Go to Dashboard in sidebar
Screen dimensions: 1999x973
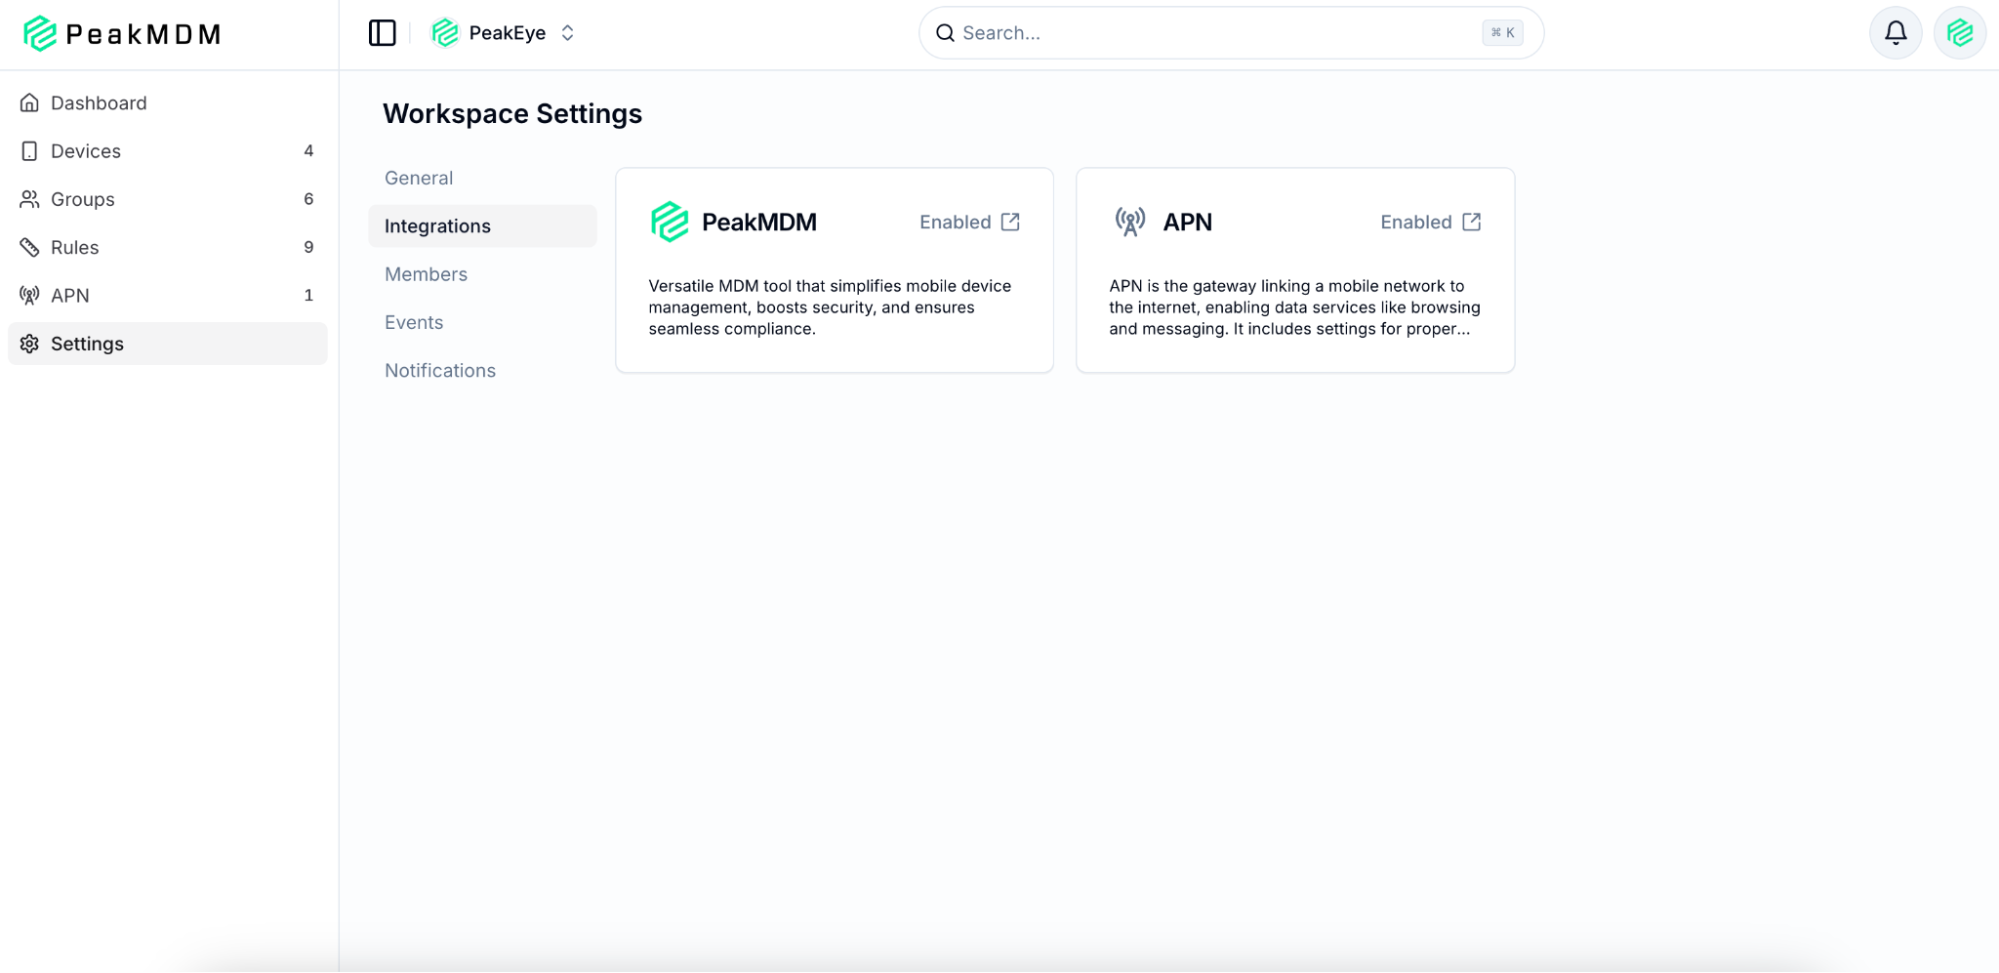pyautogui.click(x=98, y=103)
